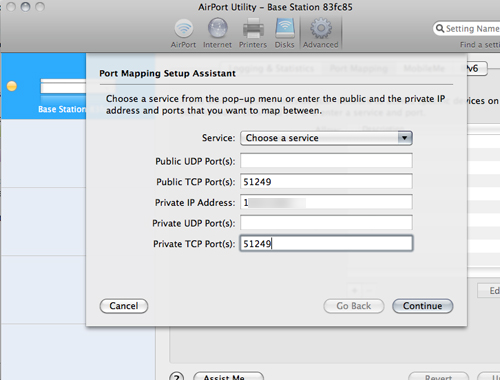
Task: Select the Base Station in sidebar
Action: click(x=43, y=86)
